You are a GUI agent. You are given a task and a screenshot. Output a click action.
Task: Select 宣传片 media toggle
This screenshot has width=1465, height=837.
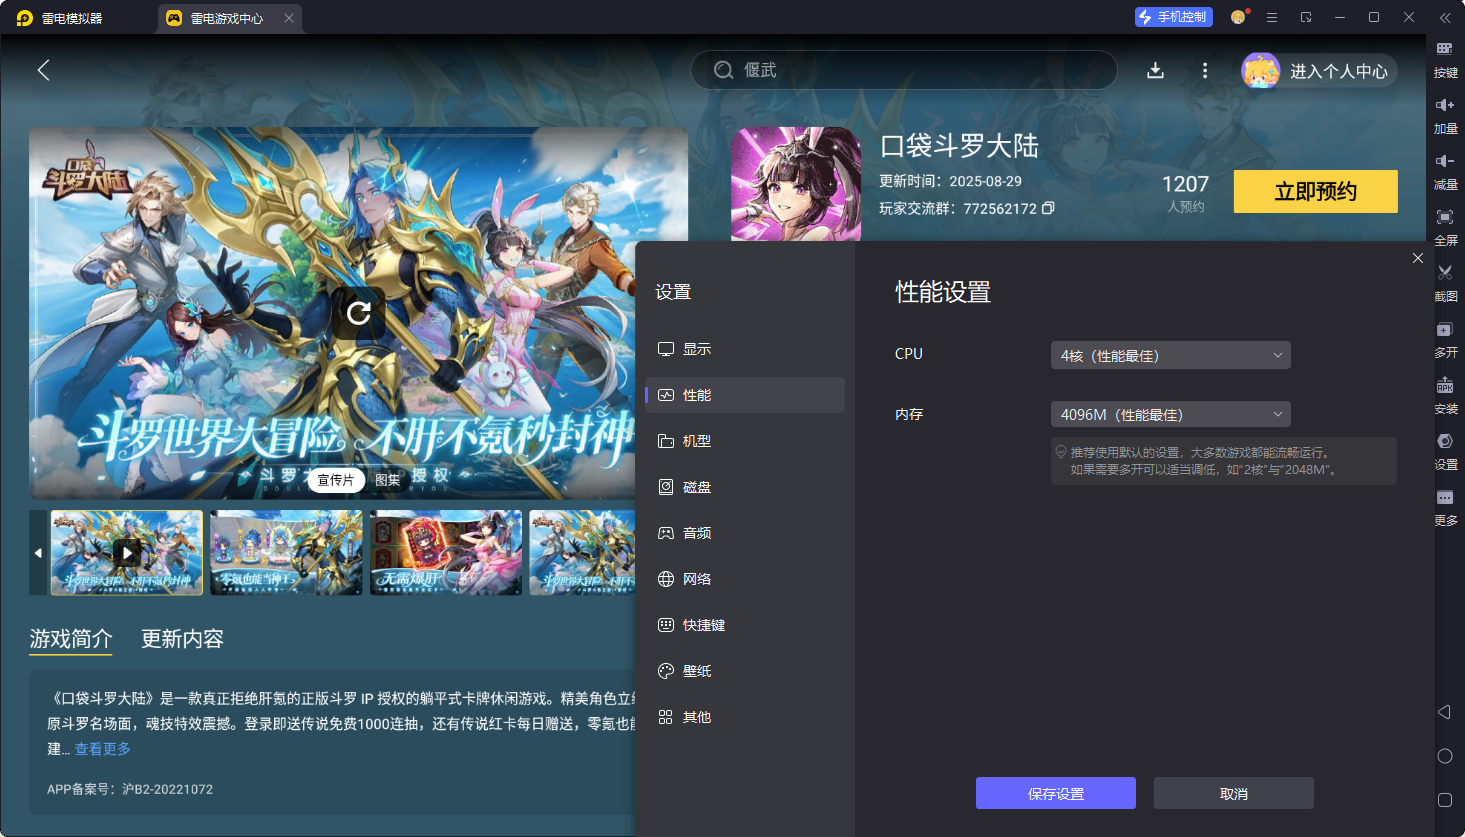(336, 480)
